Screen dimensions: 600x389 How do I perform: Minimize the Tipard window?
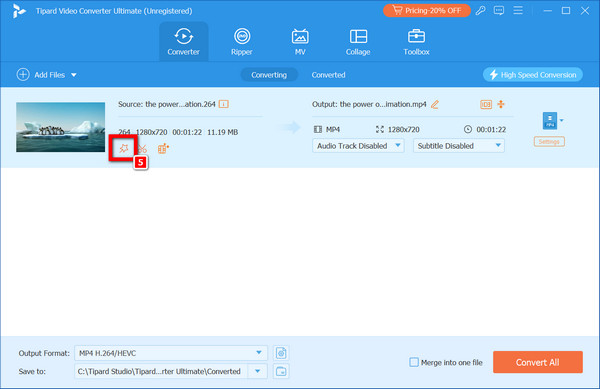548,11
